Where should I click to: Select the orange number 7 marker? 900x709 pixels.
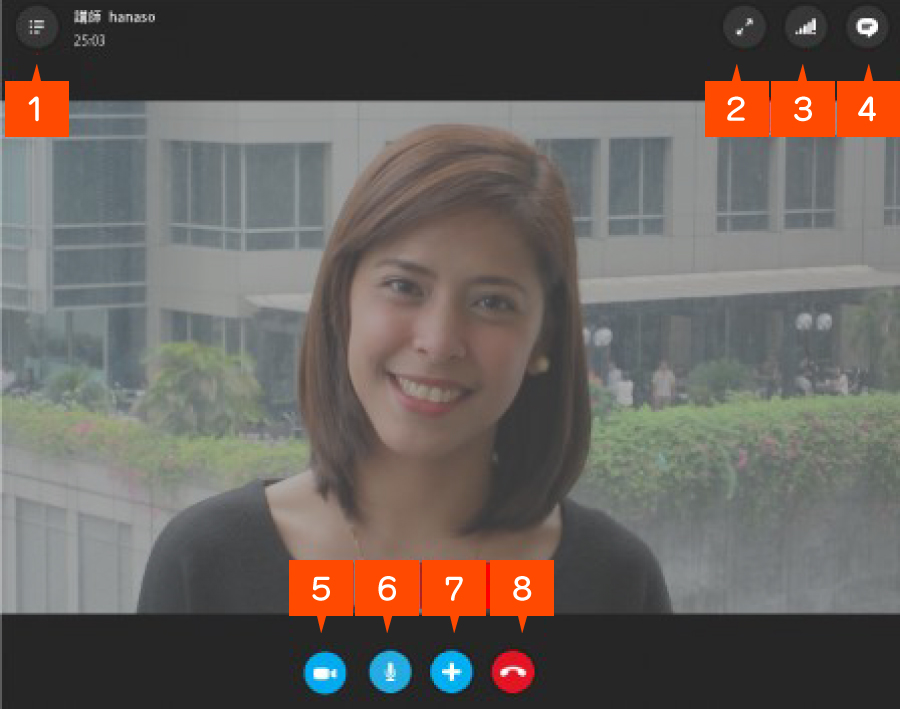pos(454,588)
